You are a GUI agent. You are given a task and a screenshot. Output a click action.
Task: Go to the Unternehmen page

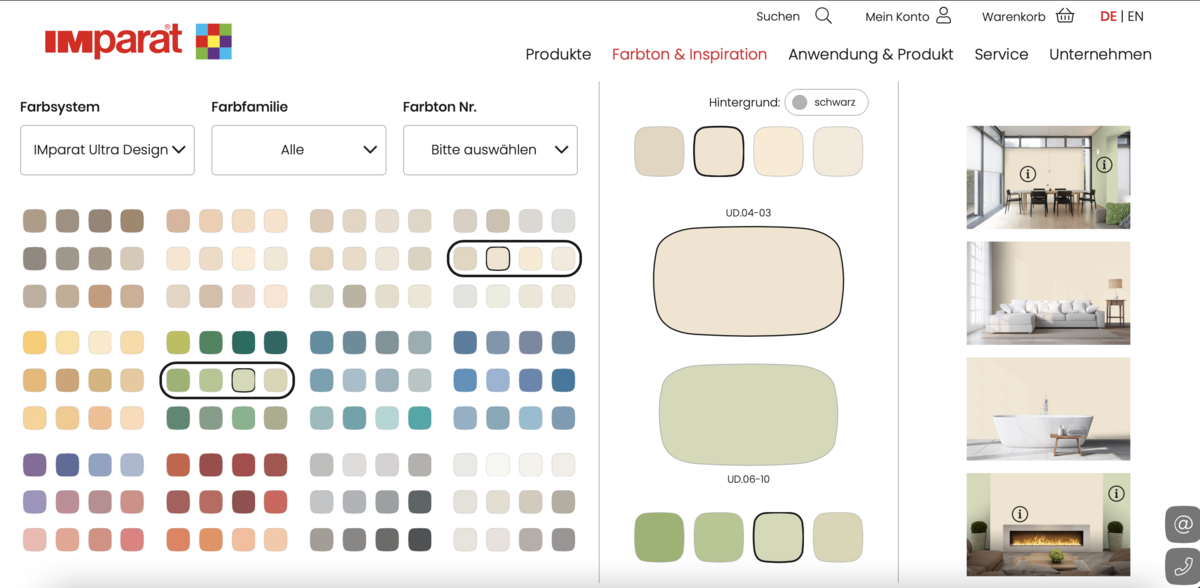coord(1100,54)
